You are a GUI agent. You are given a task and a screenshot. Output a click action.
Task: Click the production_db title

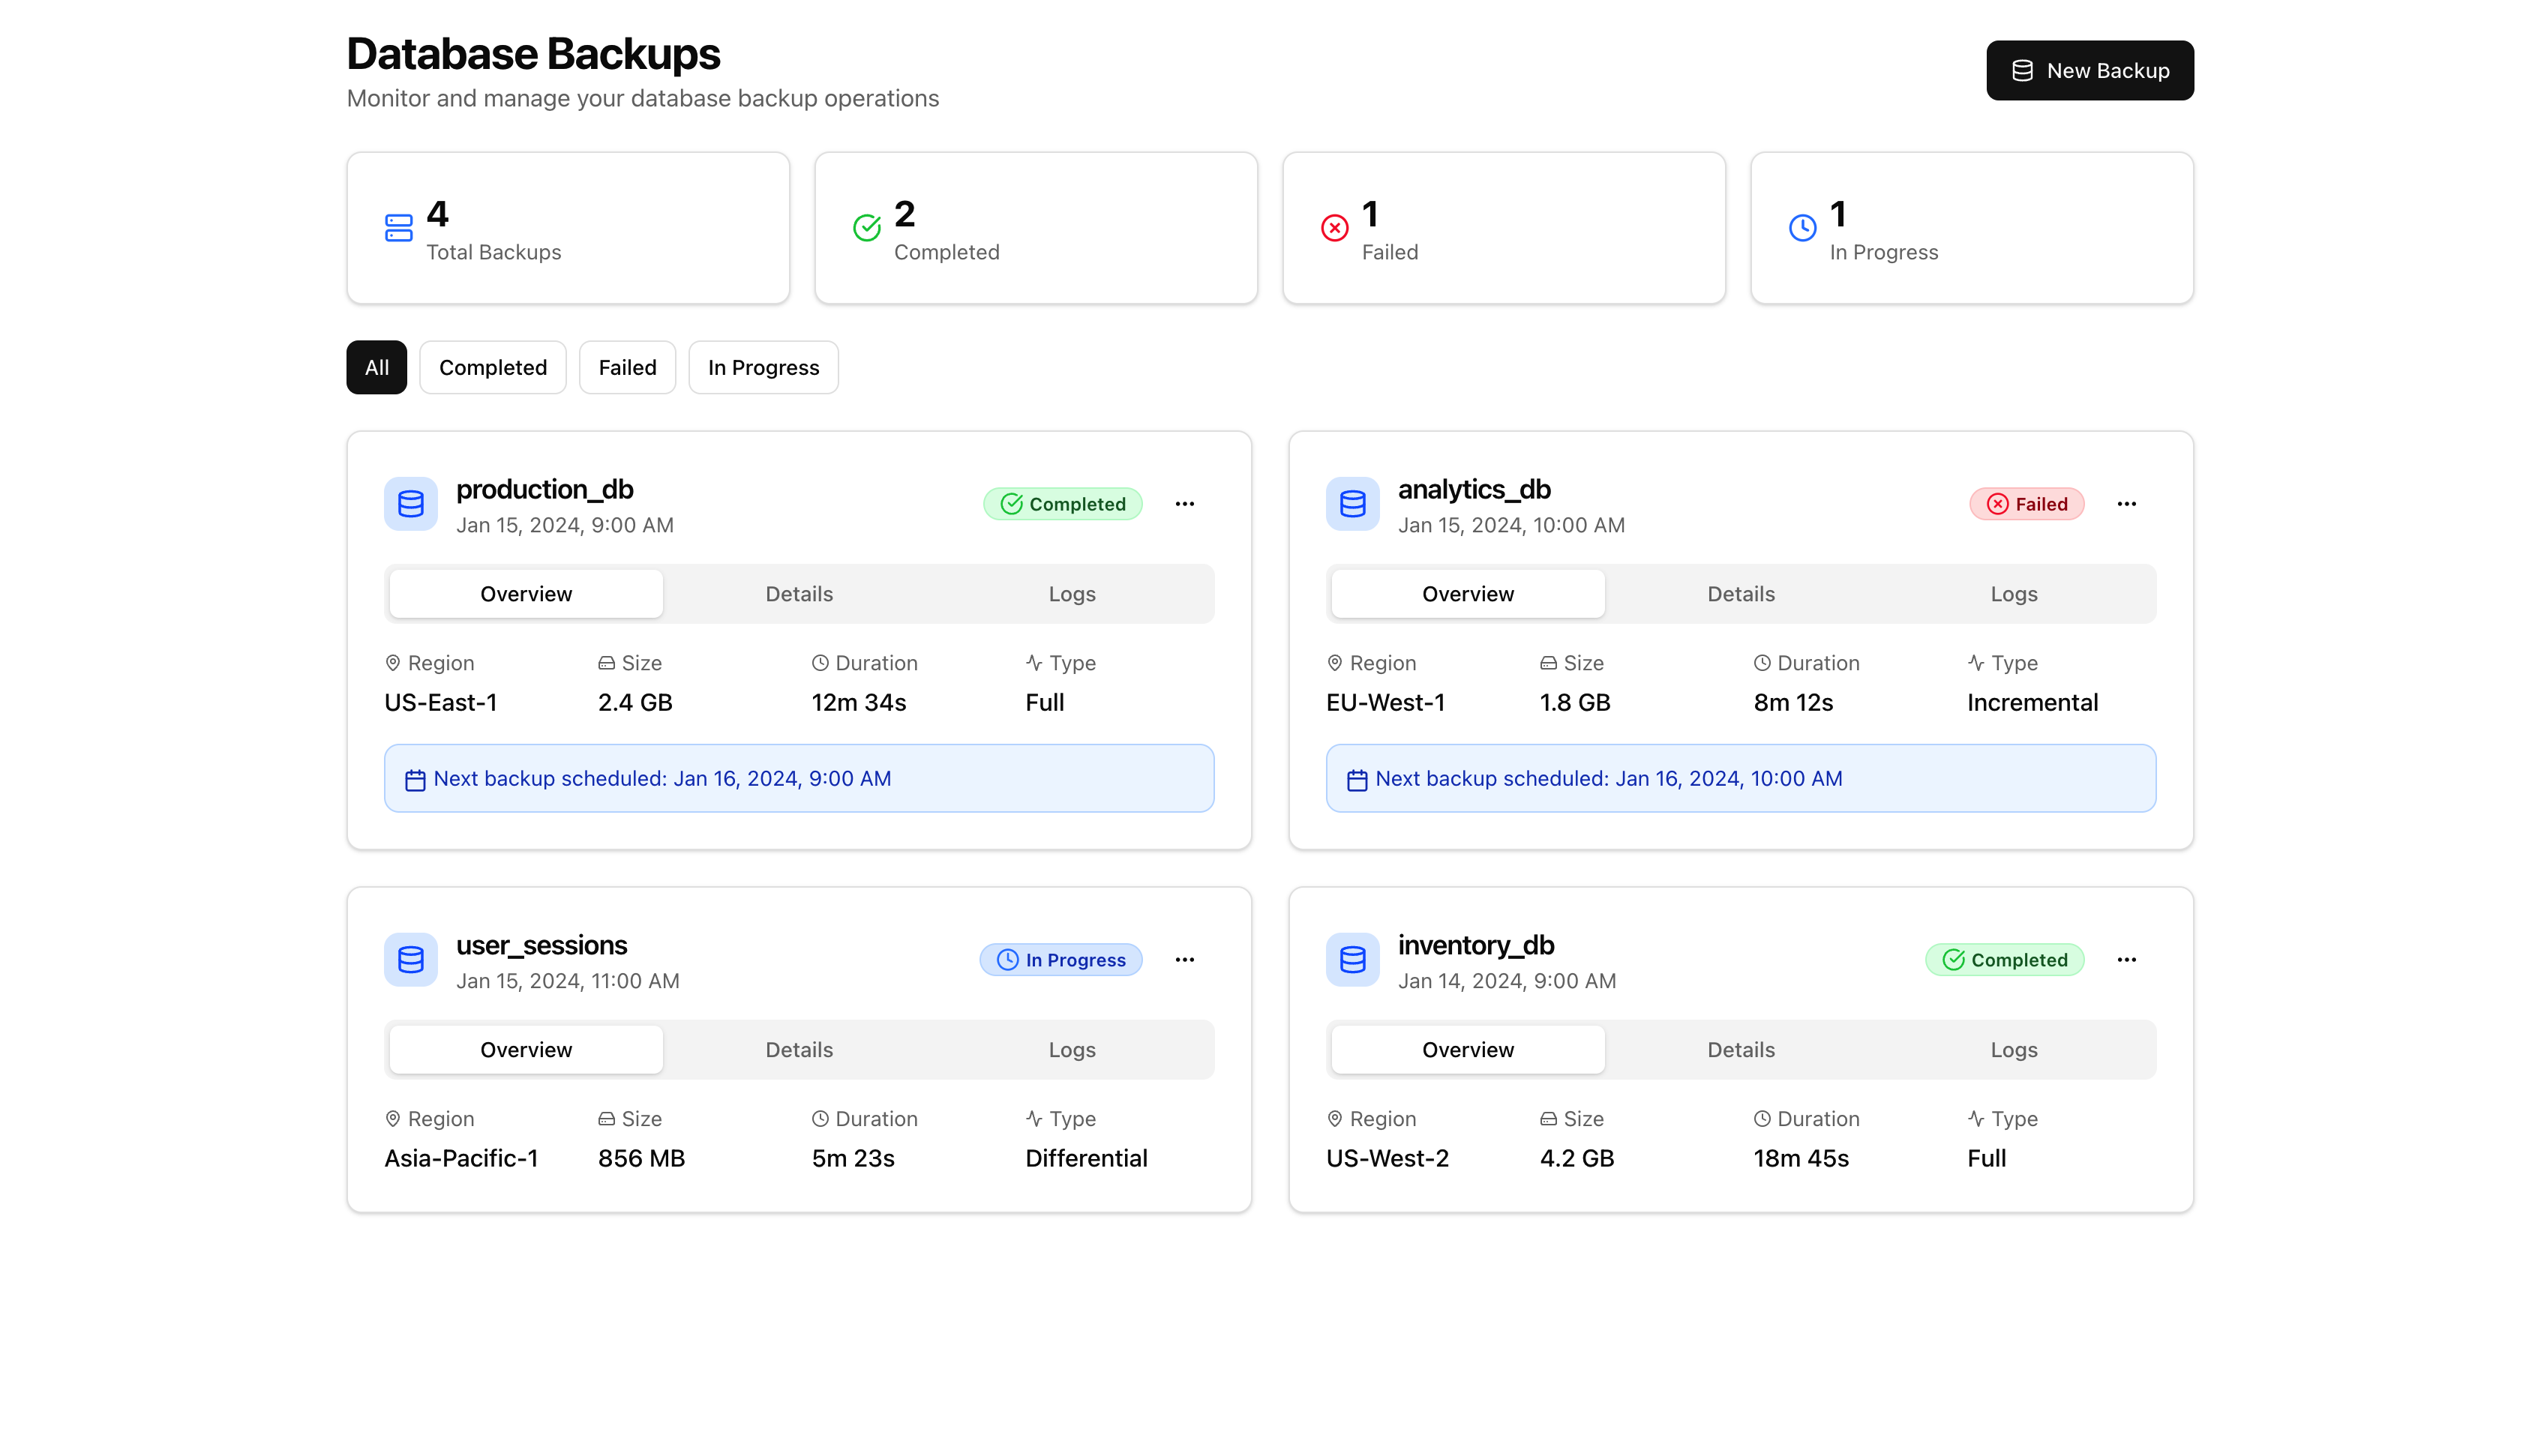[545, 489]
